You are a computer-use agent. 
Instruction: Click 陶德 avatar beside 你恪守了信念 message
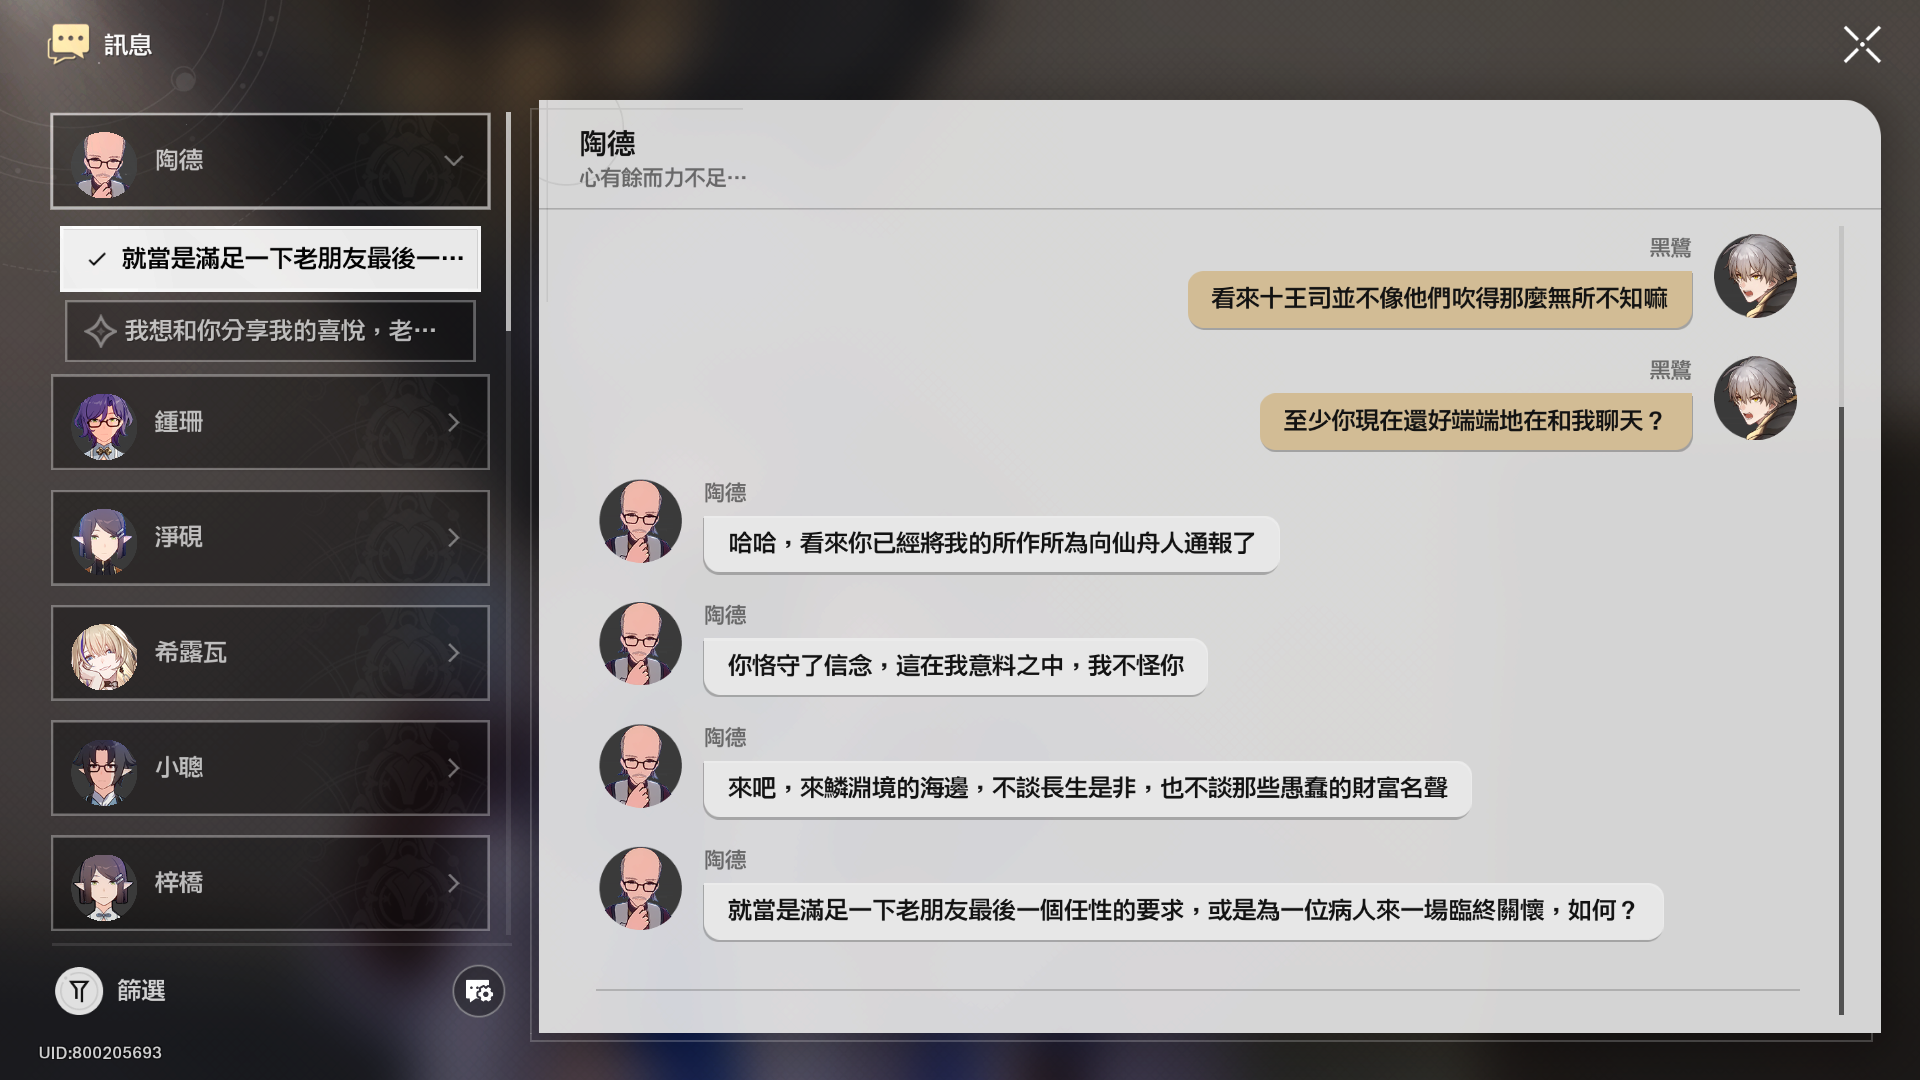pos(640,643)
